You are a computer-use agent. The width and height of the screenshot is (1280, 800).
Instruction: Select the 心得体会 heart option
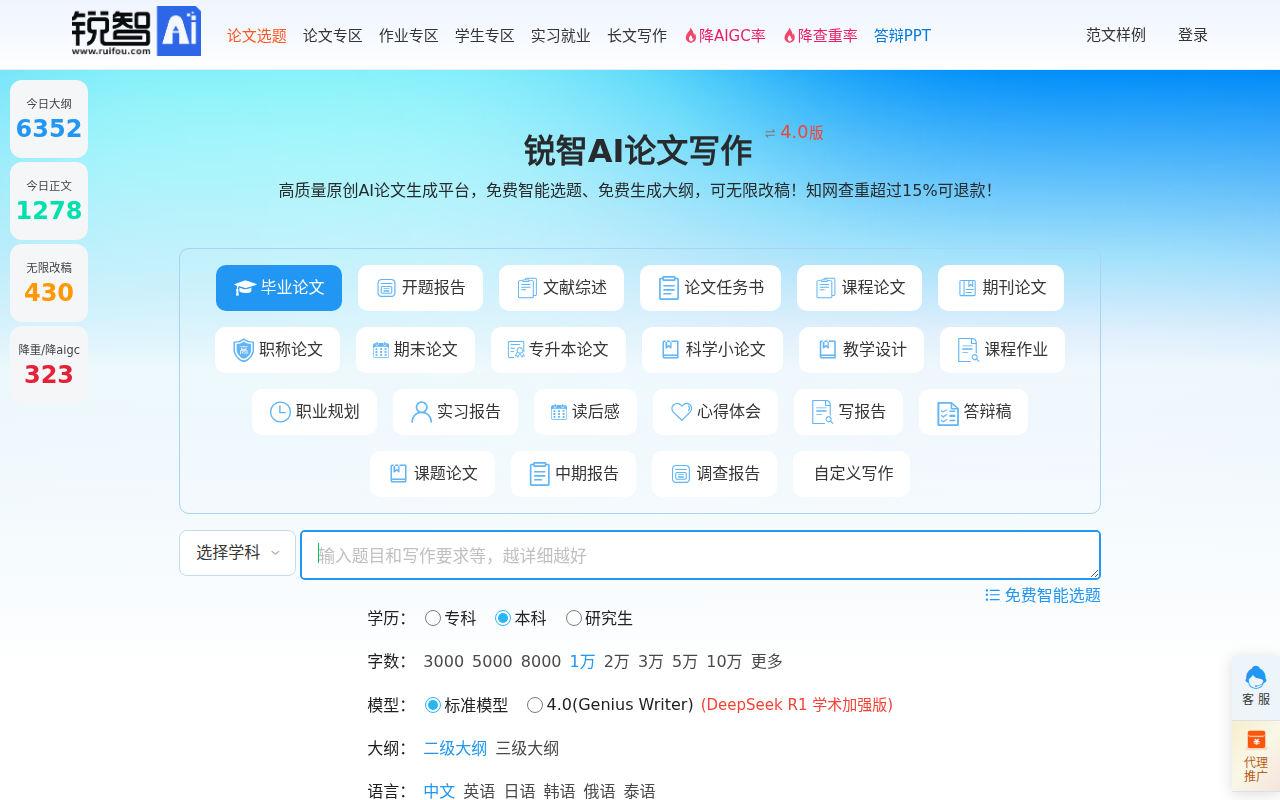pos(715,412)
